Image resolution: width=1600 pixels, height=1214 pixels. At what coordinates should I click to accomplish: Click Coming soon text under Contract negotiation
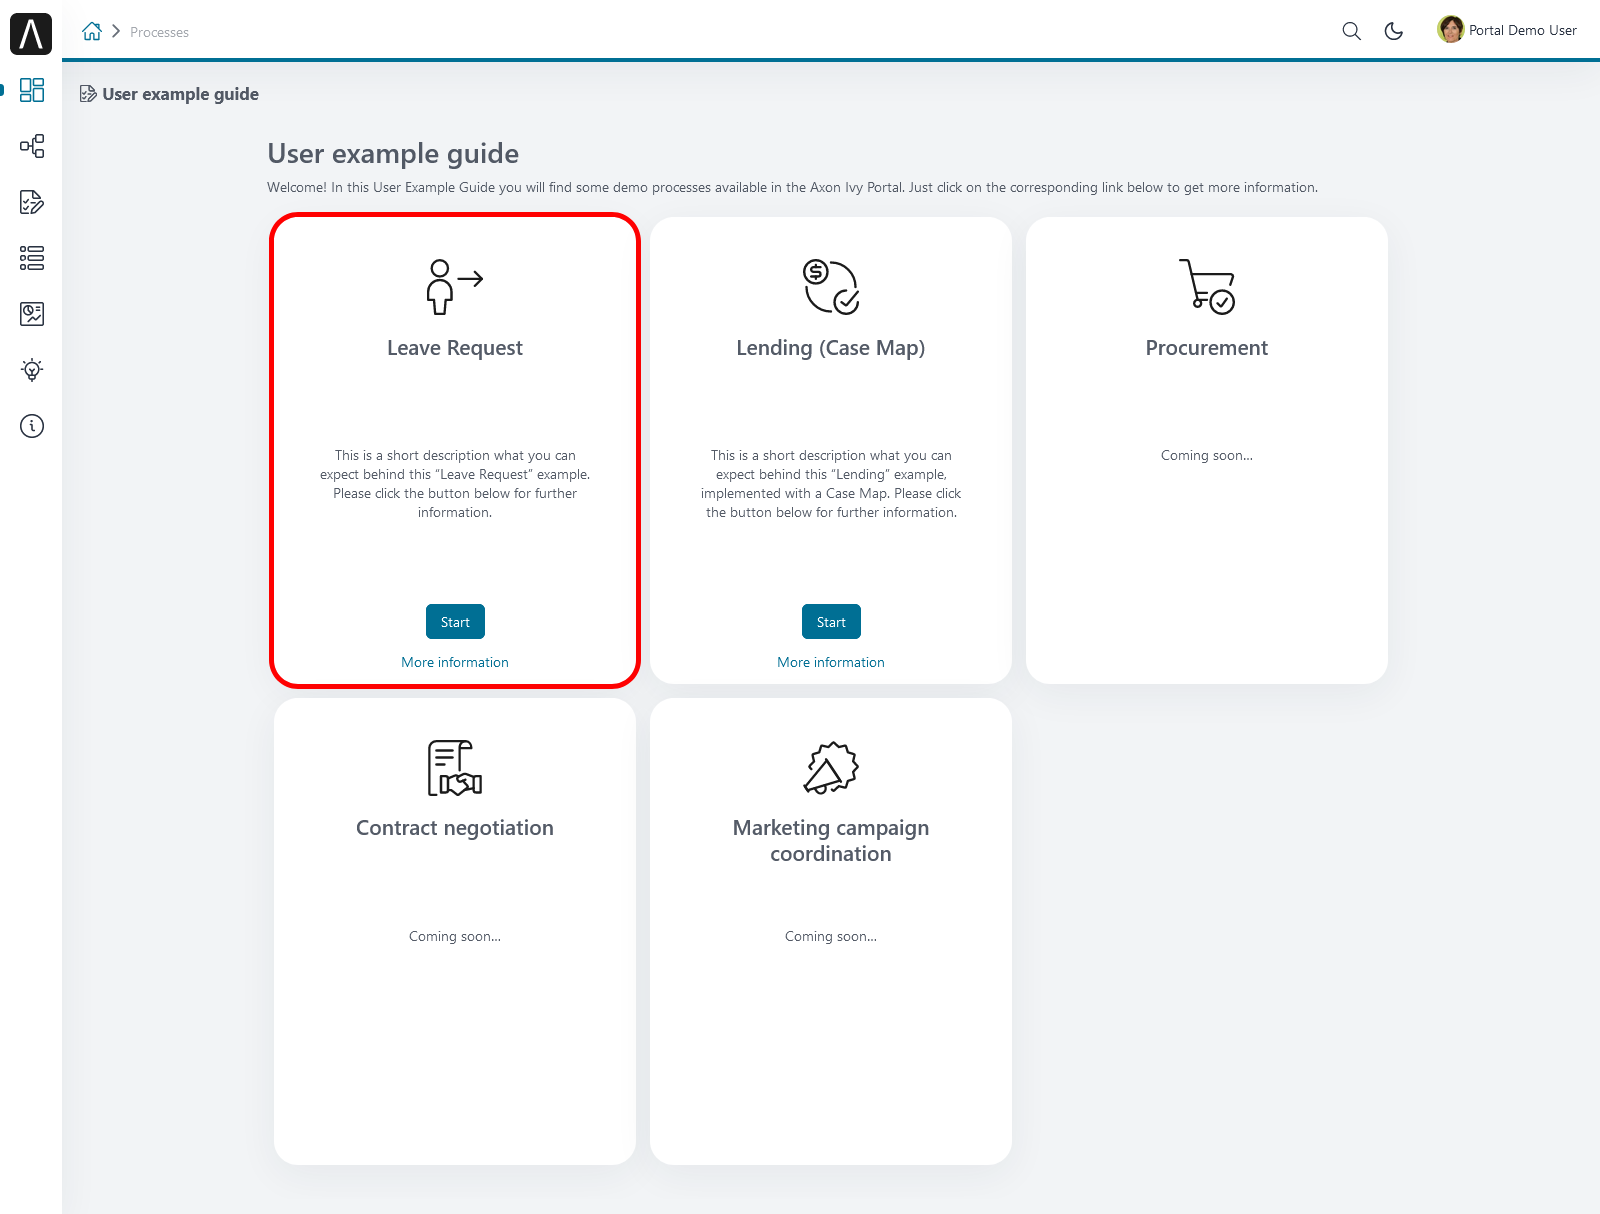[x=455, y=936]
